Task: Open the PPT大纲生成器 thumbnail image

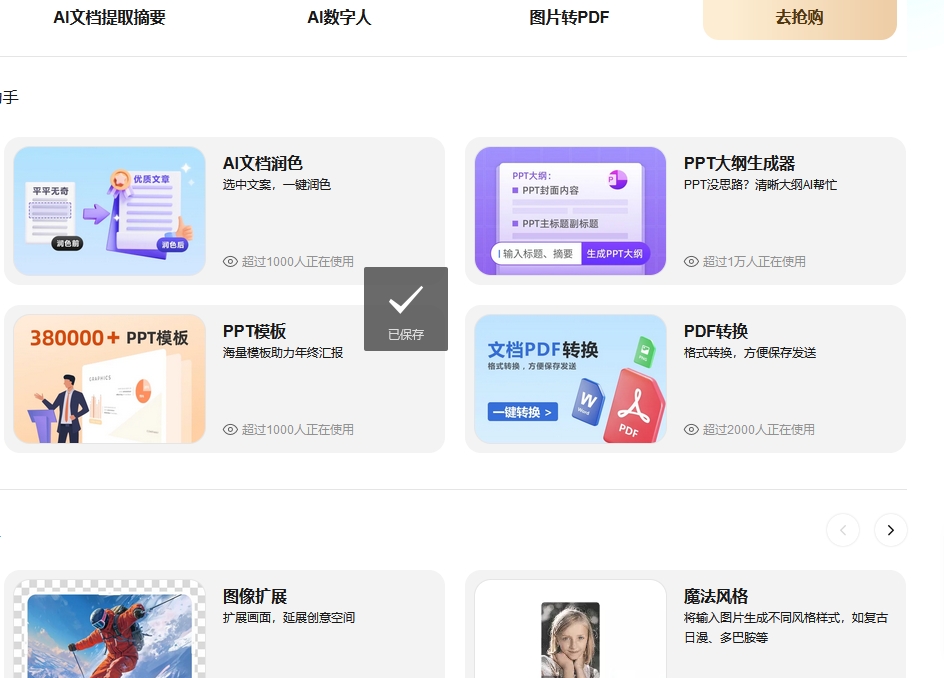Action: 570,211
